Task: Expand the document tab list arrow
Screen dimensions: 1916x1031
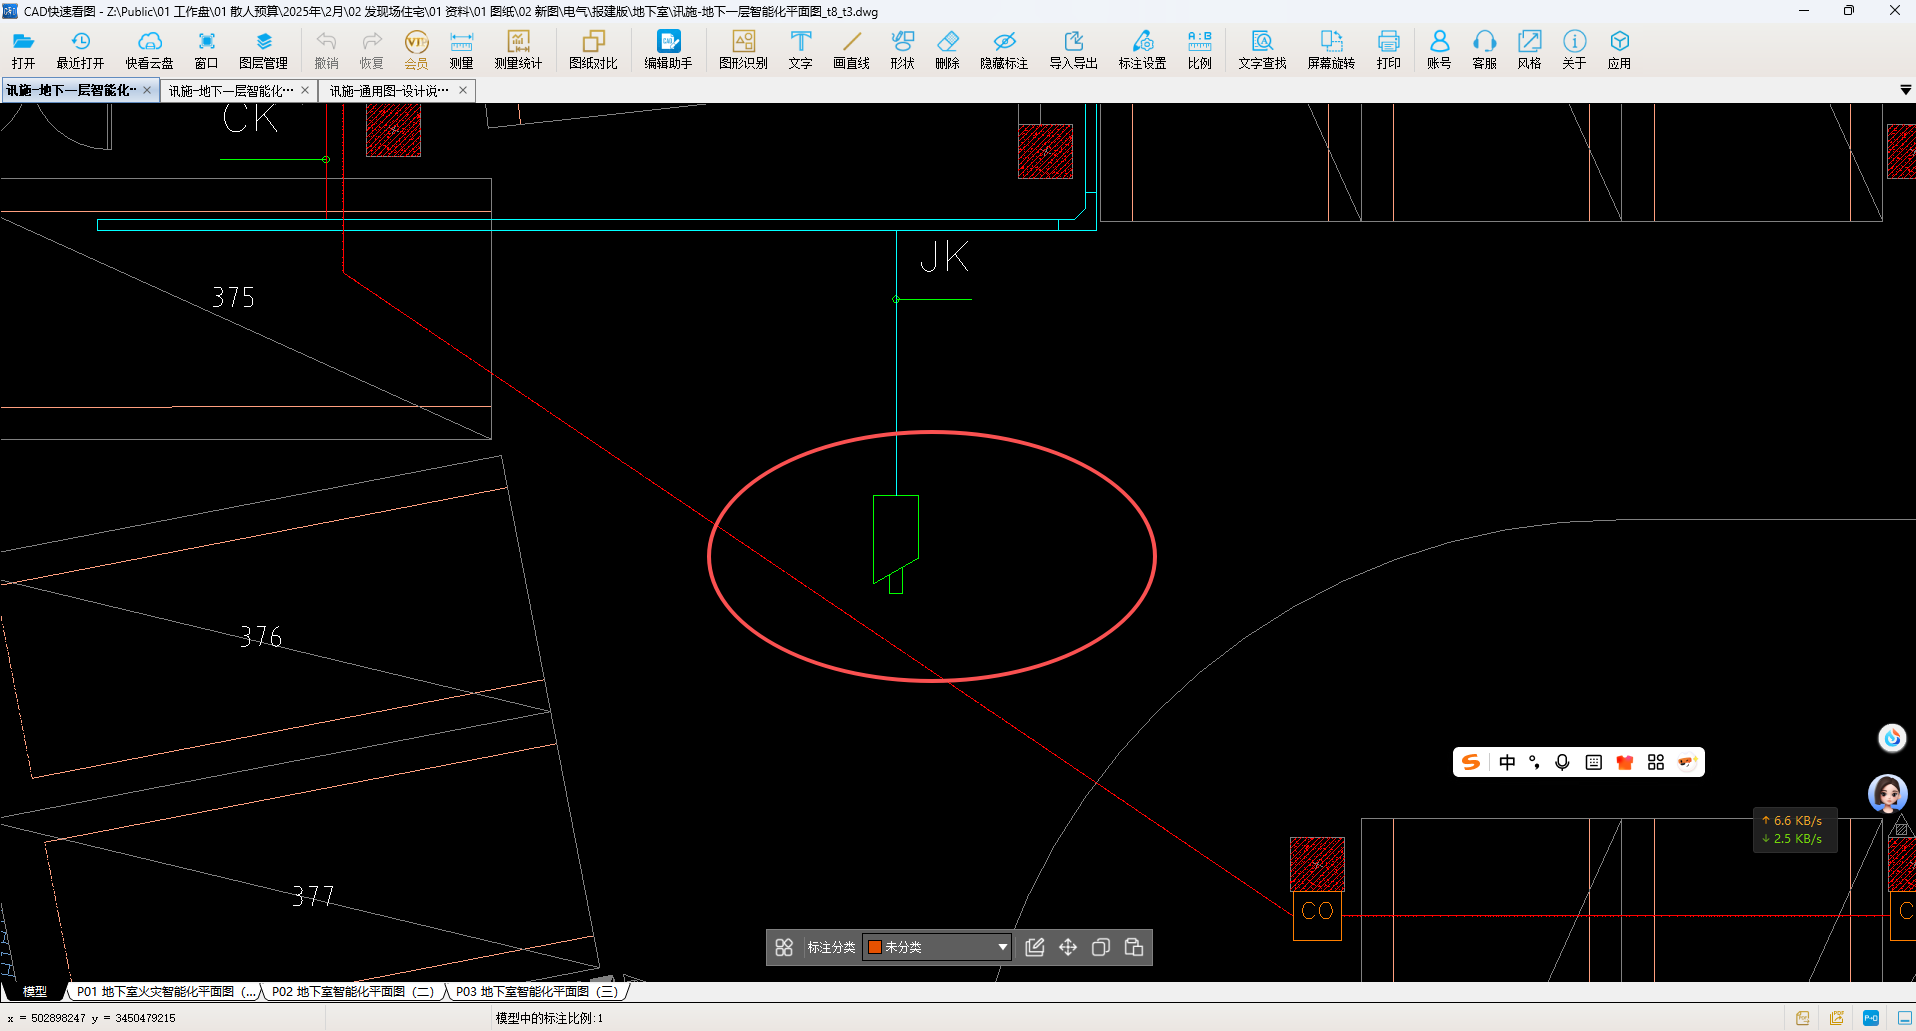Action: [1905, 90]
